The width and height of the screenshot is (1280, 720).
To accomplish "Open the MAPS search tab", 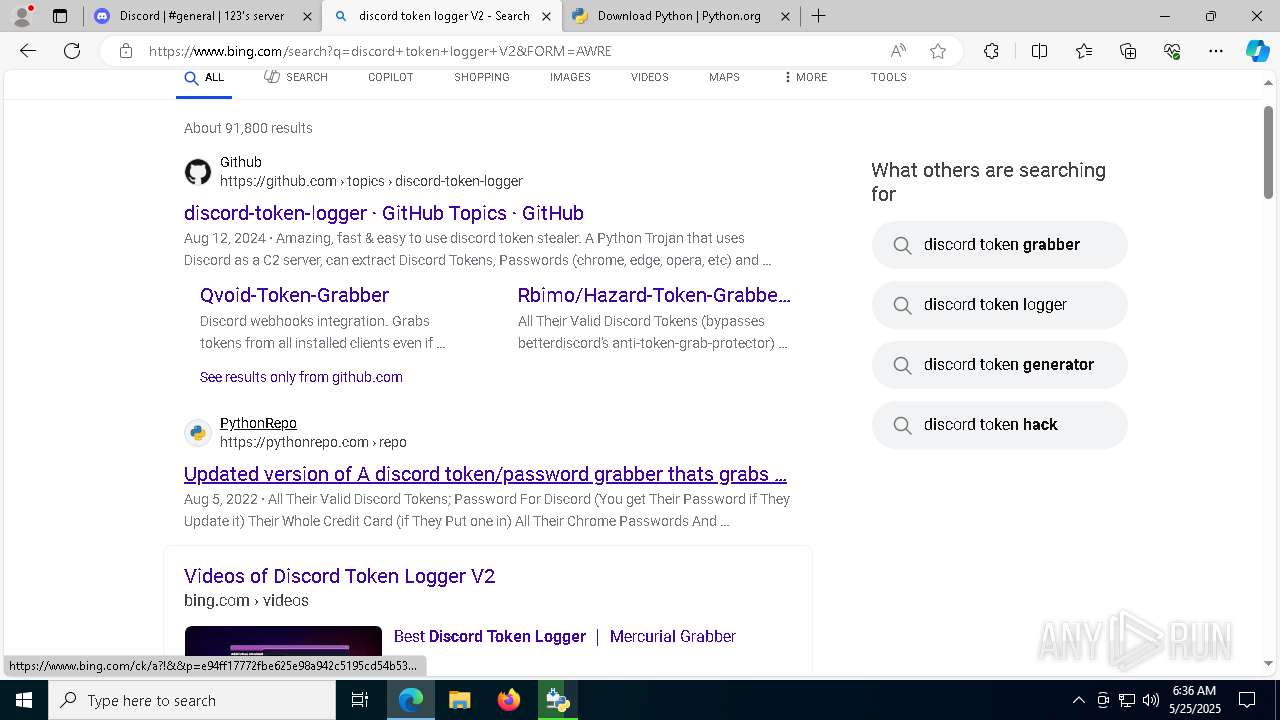I will (x=724, y=78).
